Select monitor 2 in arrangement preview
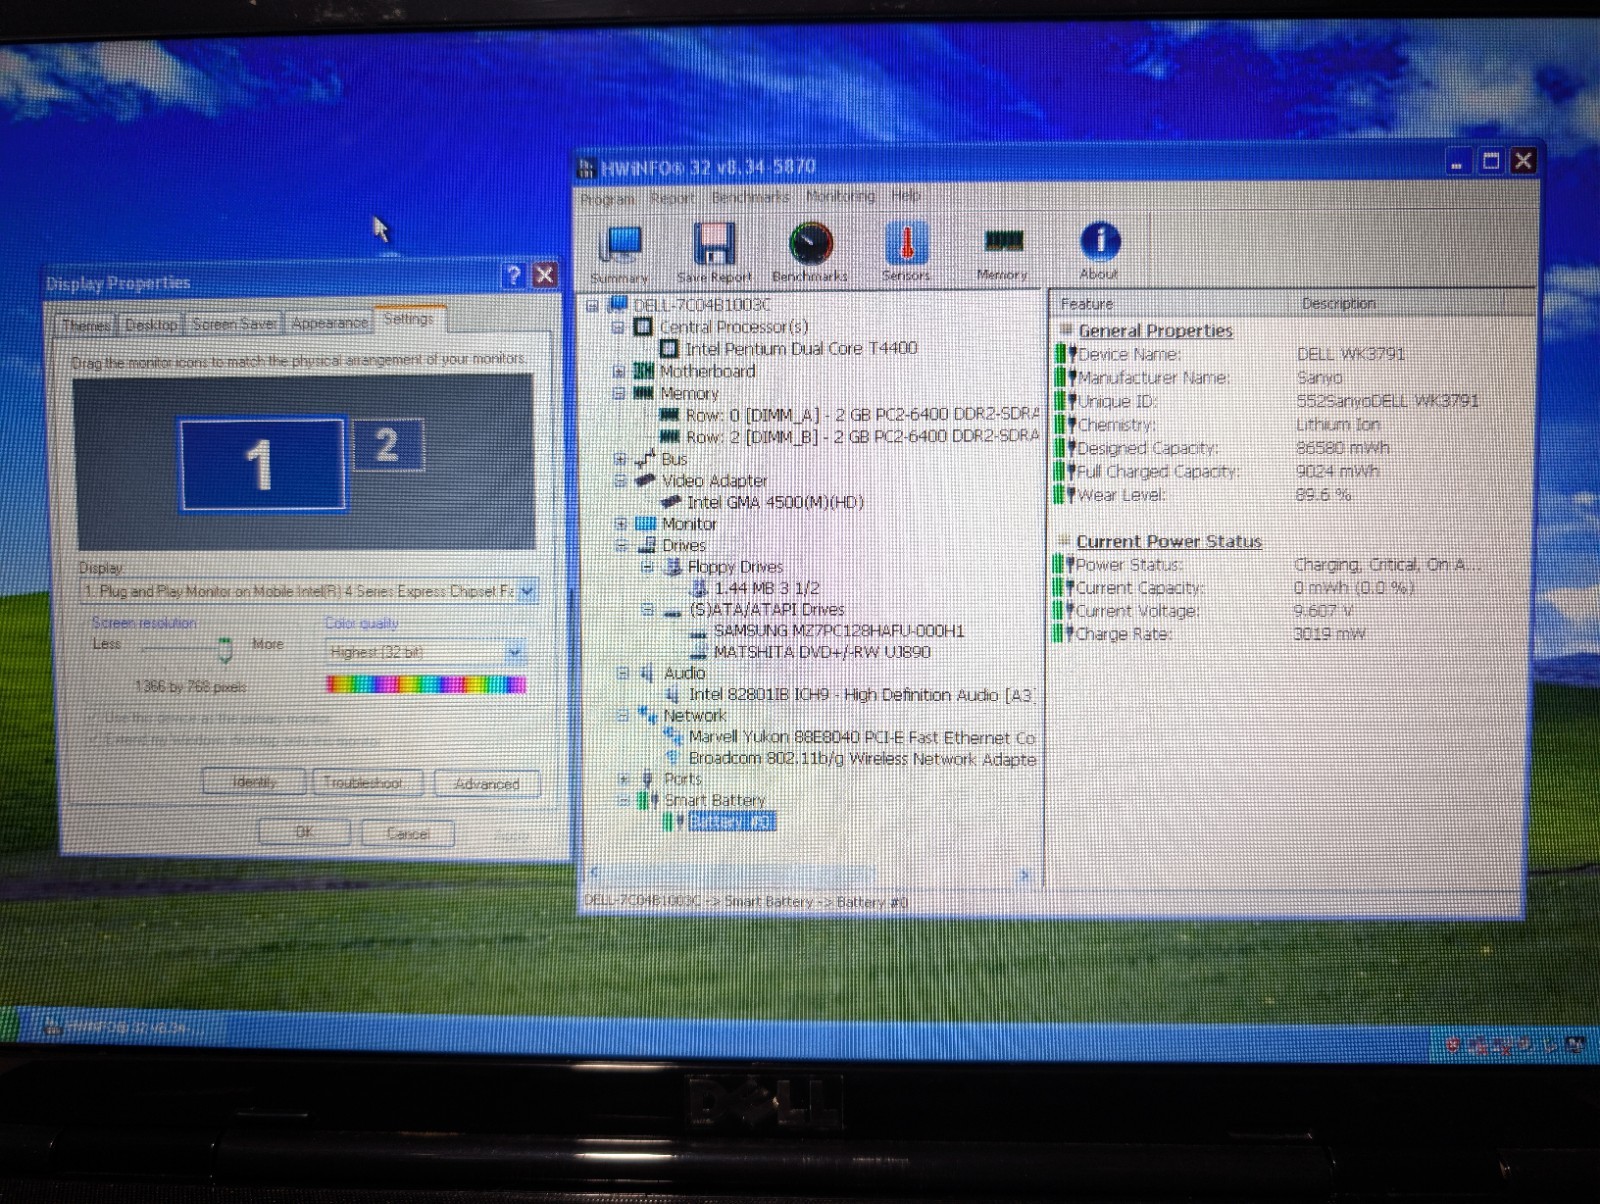The height and width of the screenshot is (1204, 1600). pyautogui.click(x=387, y=444)
